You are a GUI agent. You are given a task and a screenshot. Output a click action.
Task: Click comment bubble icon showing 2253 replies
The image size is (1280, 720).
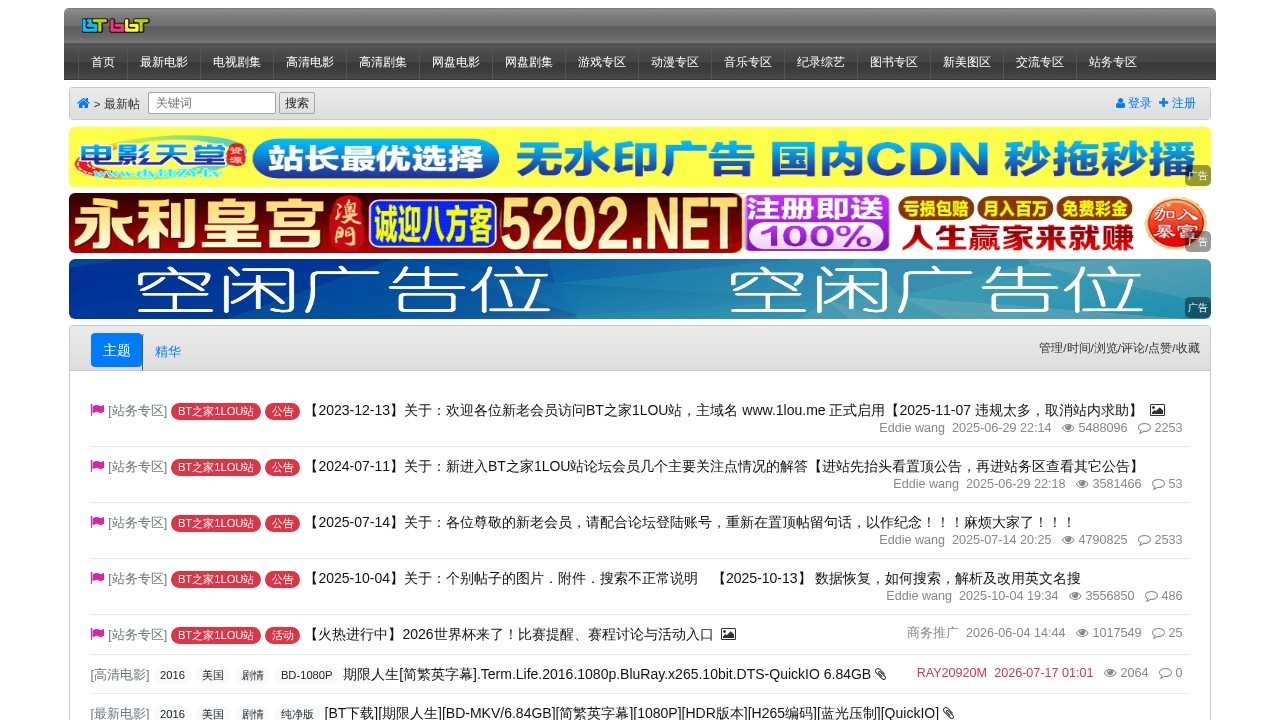tap(1144, 428)
